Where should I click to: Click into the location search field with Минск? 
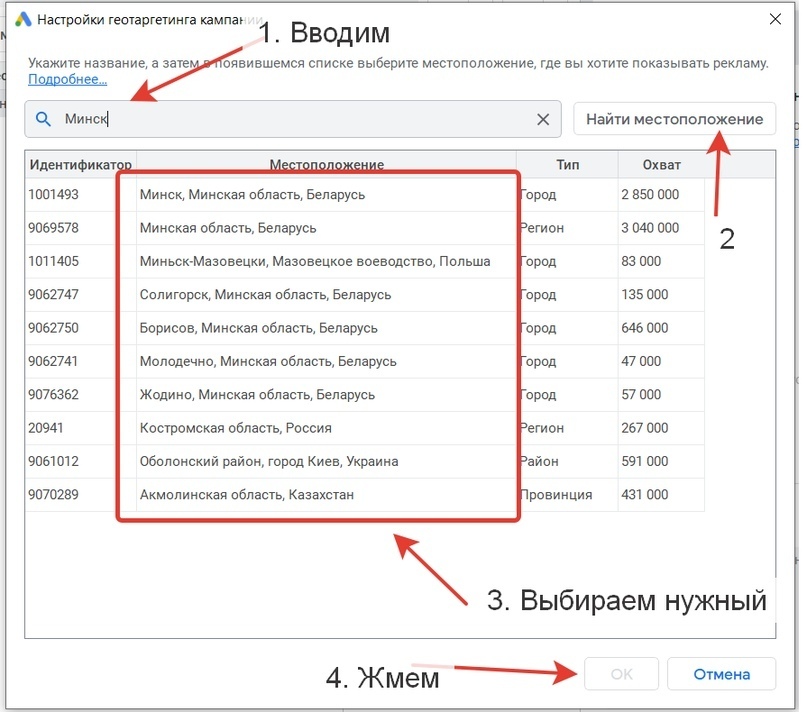(293, 119)
